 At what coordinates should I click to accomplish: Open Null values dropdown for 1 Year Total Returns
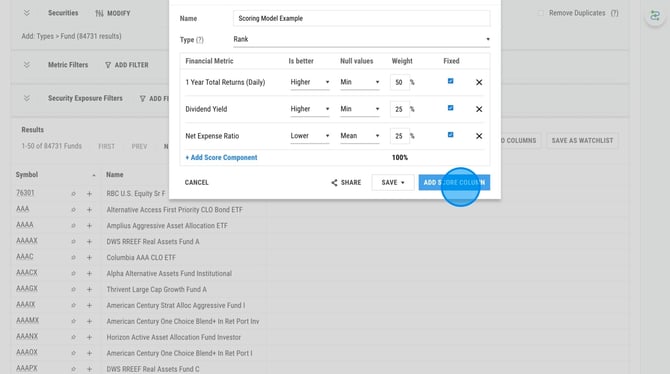pyautogui.click(x=360, y=82)
